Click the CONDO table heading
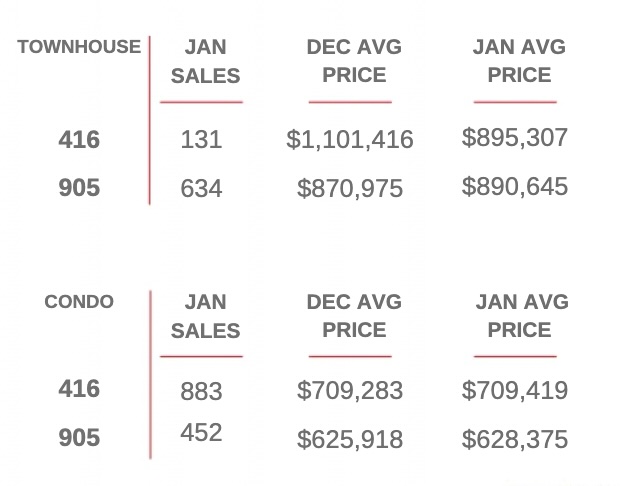620x486 pixels. click(x=79, y=302)
